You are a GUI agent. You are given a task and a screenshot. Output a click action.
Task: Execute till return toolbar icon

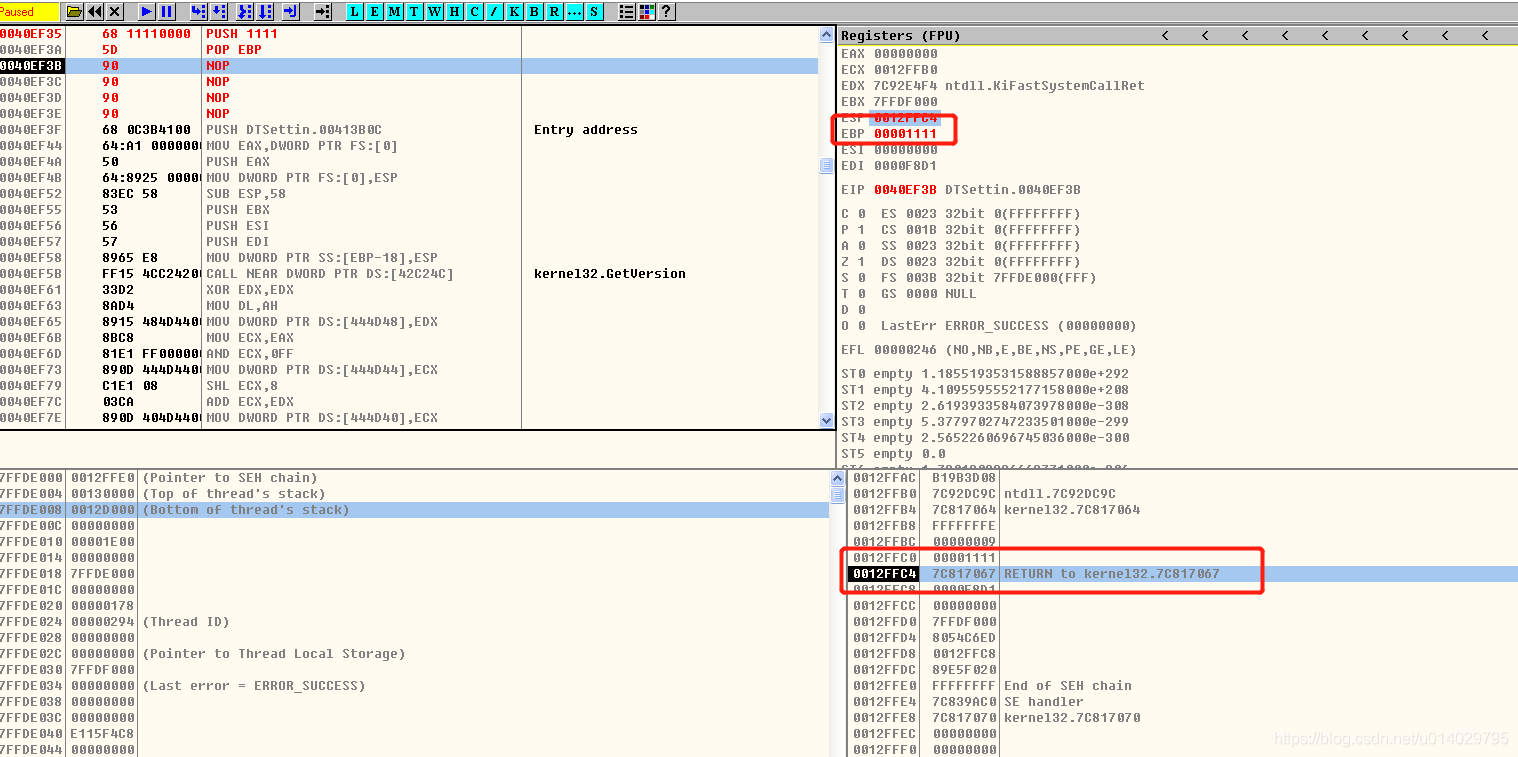click(x=290, y=12)
